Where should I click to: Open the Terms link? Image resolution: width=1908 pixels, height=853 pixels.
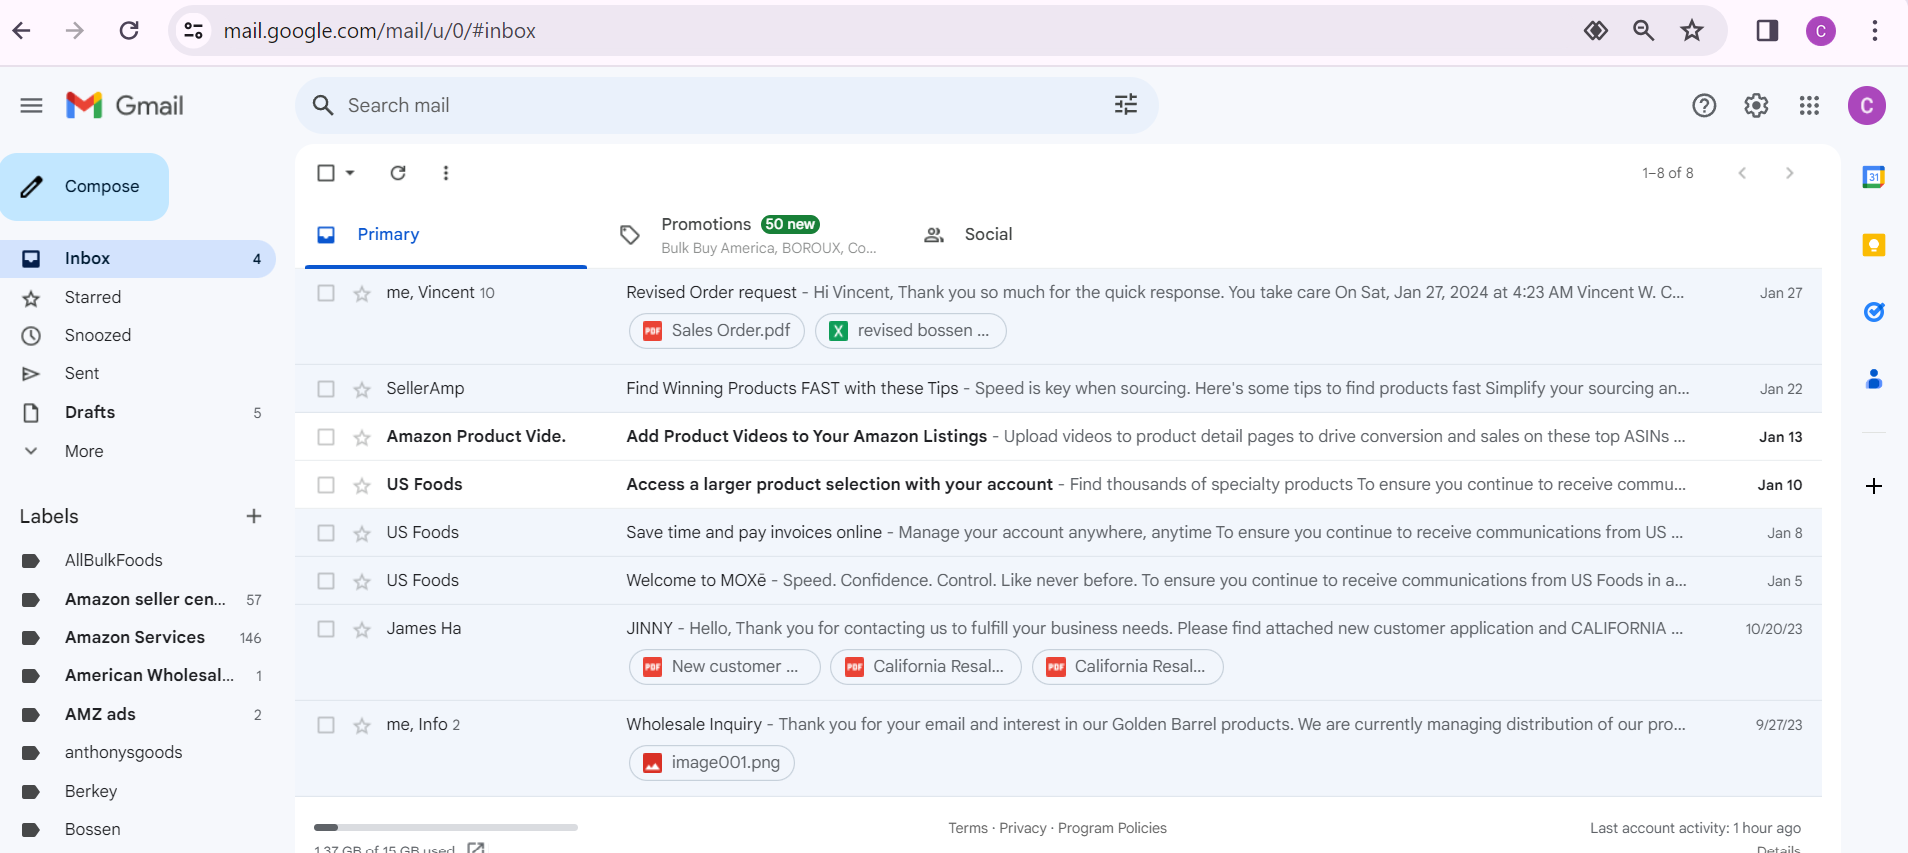click(967, 828)
